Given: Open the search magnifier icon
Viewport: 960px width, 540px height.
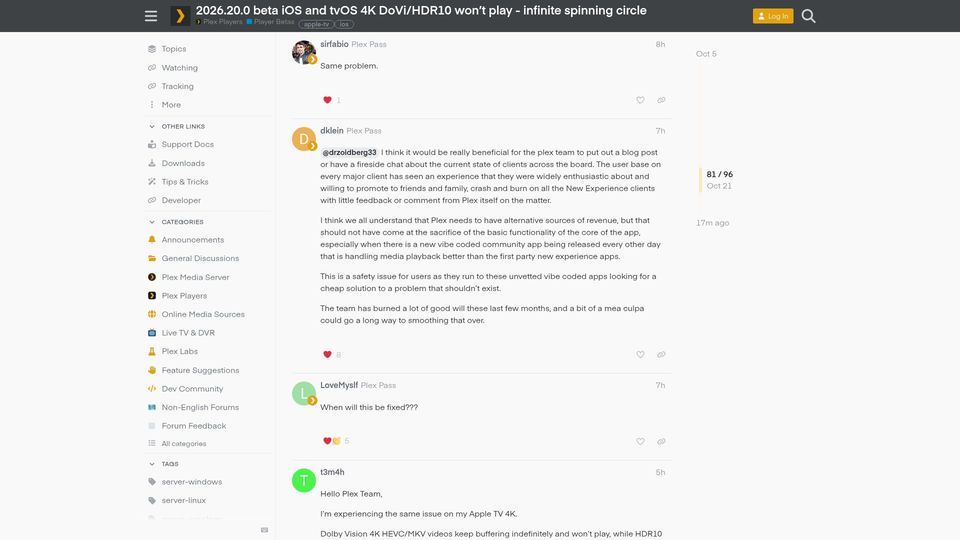Looking at the screenshot, I should [808, 16].
